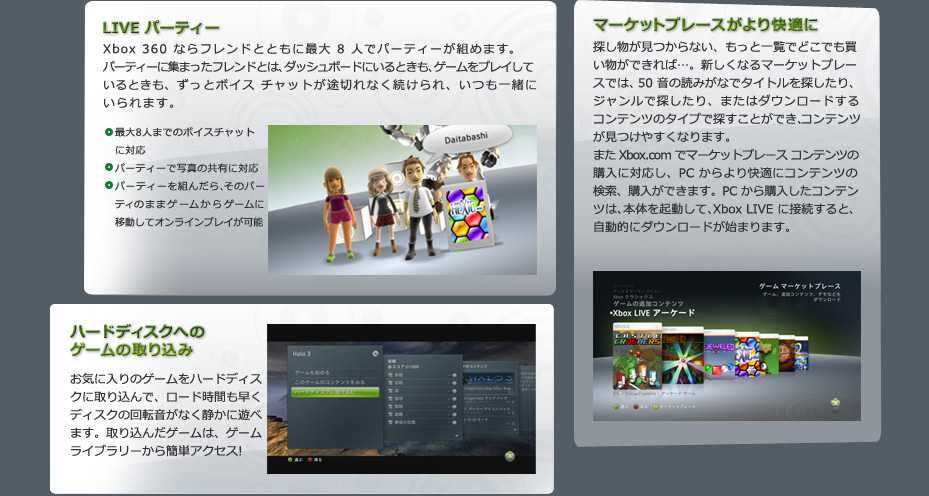Open the Castle Crashers game cover
929x496 pixels.
tap(637, 355)
